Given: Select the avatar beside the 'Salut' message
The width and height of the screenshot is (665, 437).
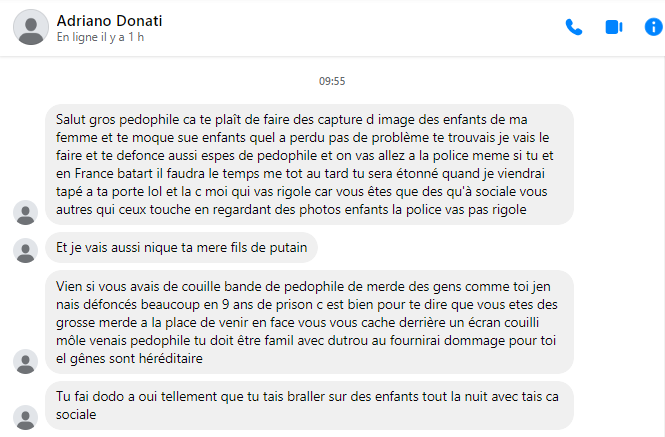Looking at the screenshot, I should pyautogui.click(x=25, y=212).
